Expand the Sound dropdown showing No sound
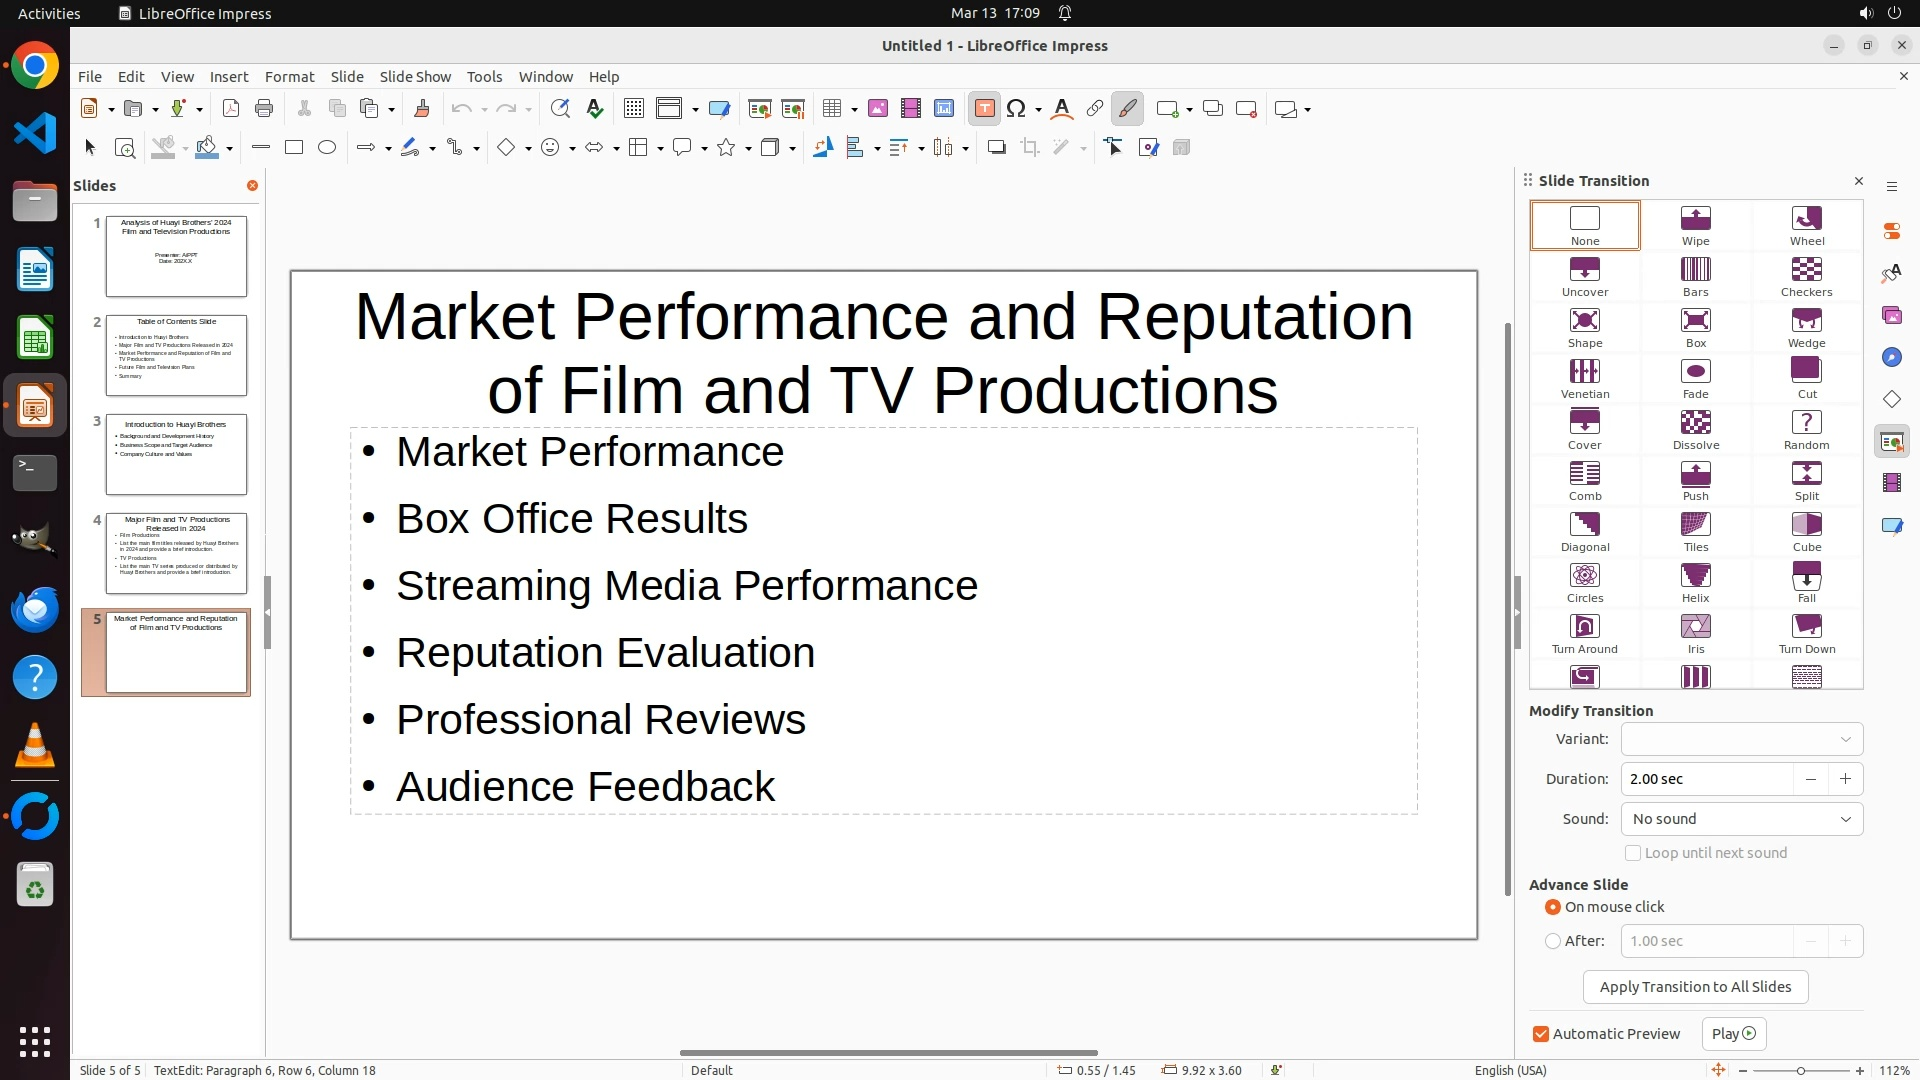Screen dimensions: 1920x1080 [1741, 819]
